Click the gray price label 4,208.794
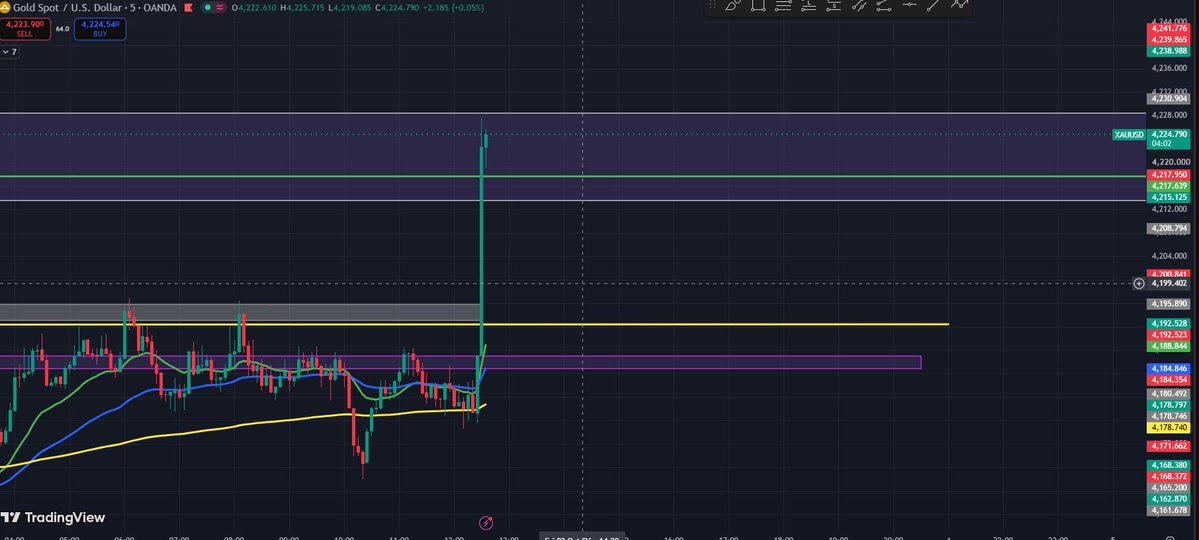The width and height of the screenshot is (1199, 540). 1168,228
